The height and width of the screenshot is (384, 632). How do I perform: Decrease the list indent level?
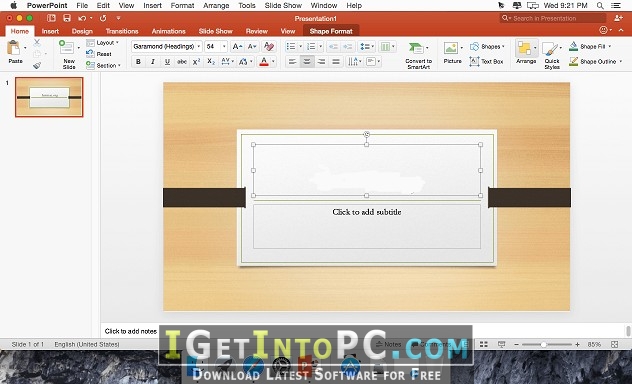[333, 47]
